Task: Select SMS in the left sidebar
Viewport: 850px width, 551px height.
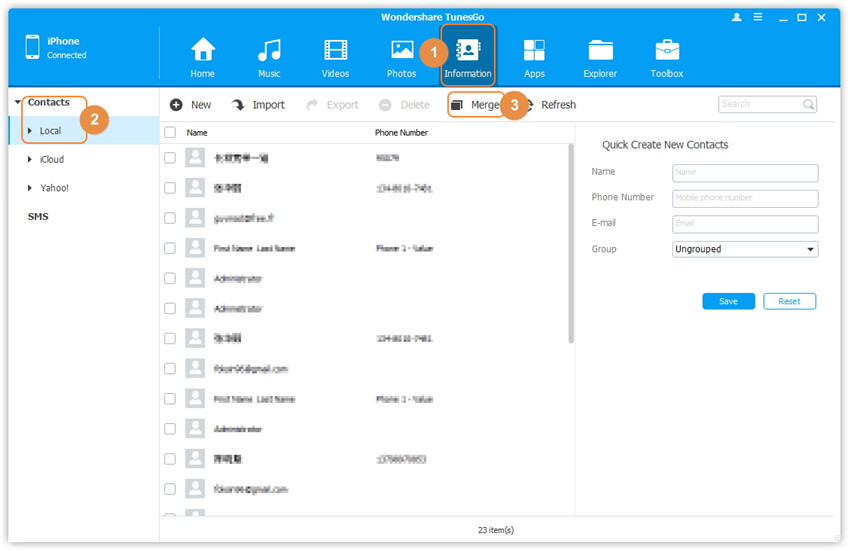Action: (x=38, y=217)
